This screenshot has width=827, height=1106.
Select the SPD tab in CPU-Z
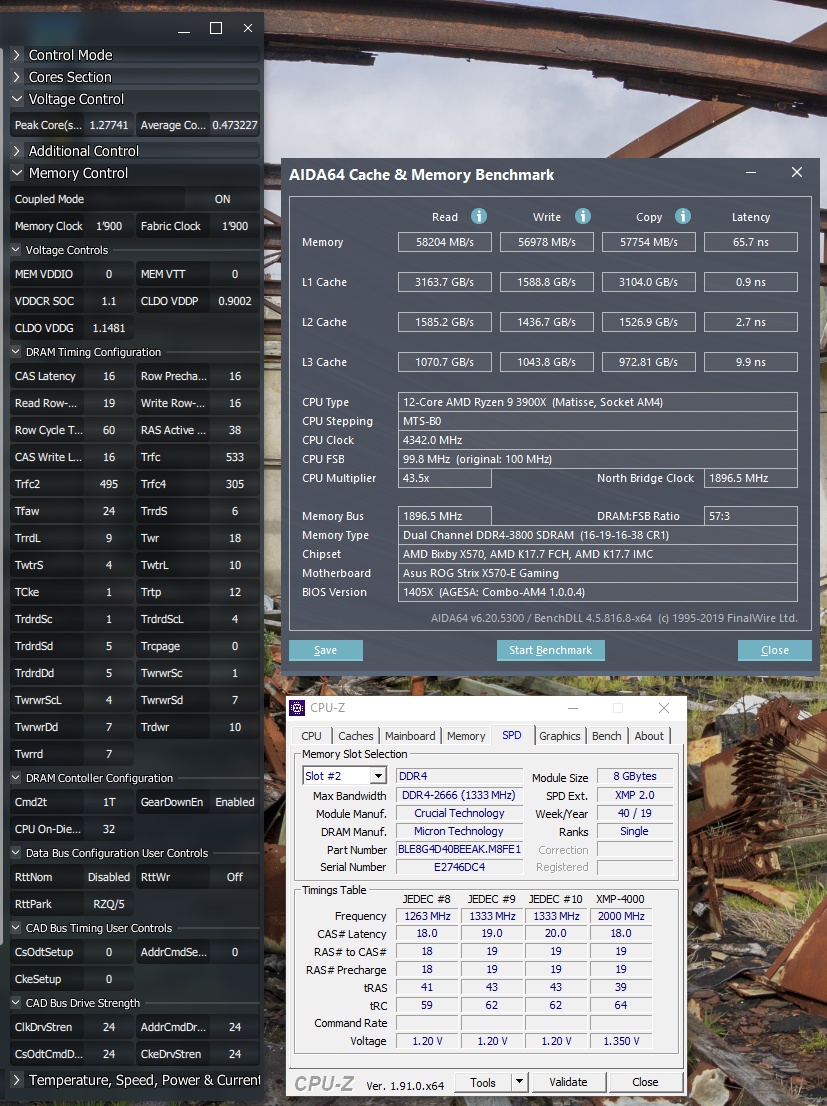[512, 735]
